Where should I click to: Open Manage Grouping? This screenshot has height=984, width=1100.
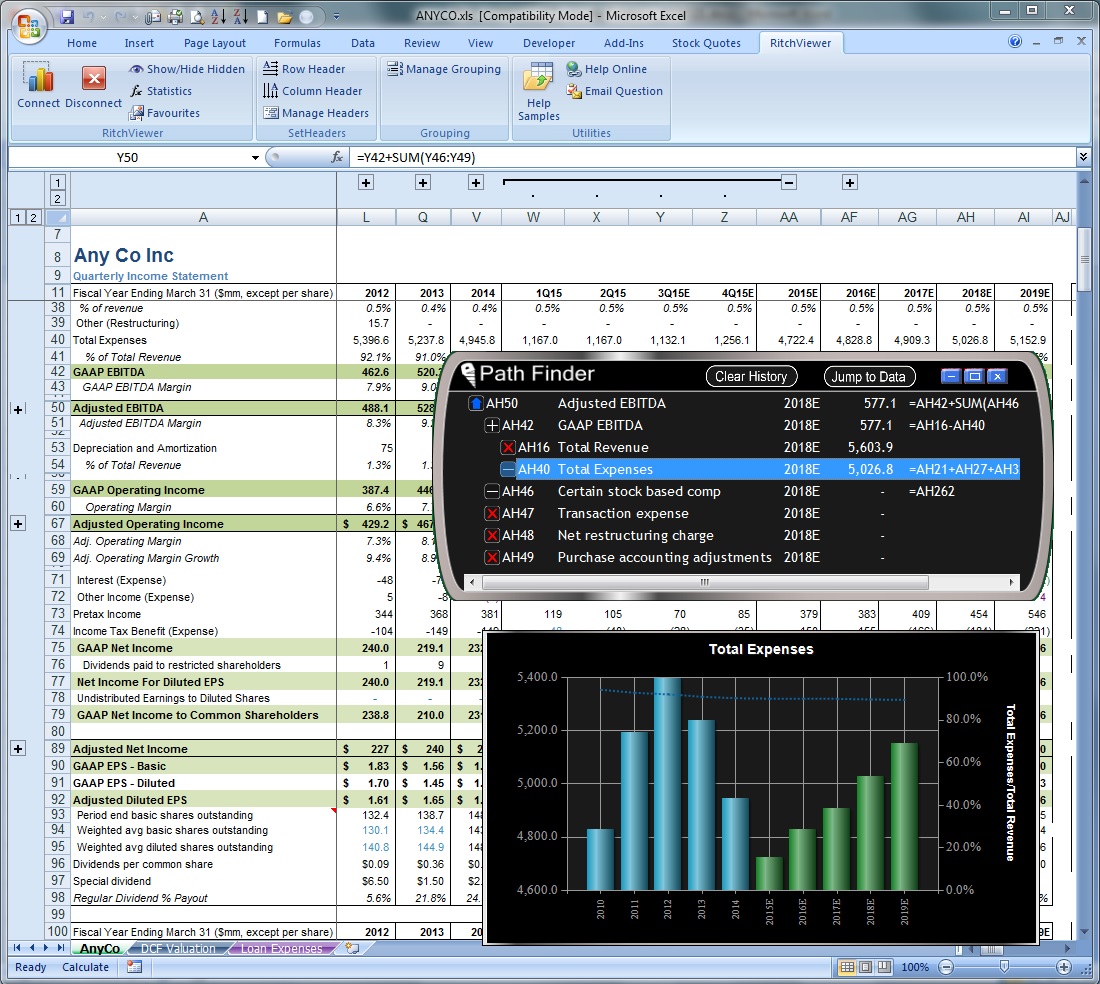click(x=444, y=69)
